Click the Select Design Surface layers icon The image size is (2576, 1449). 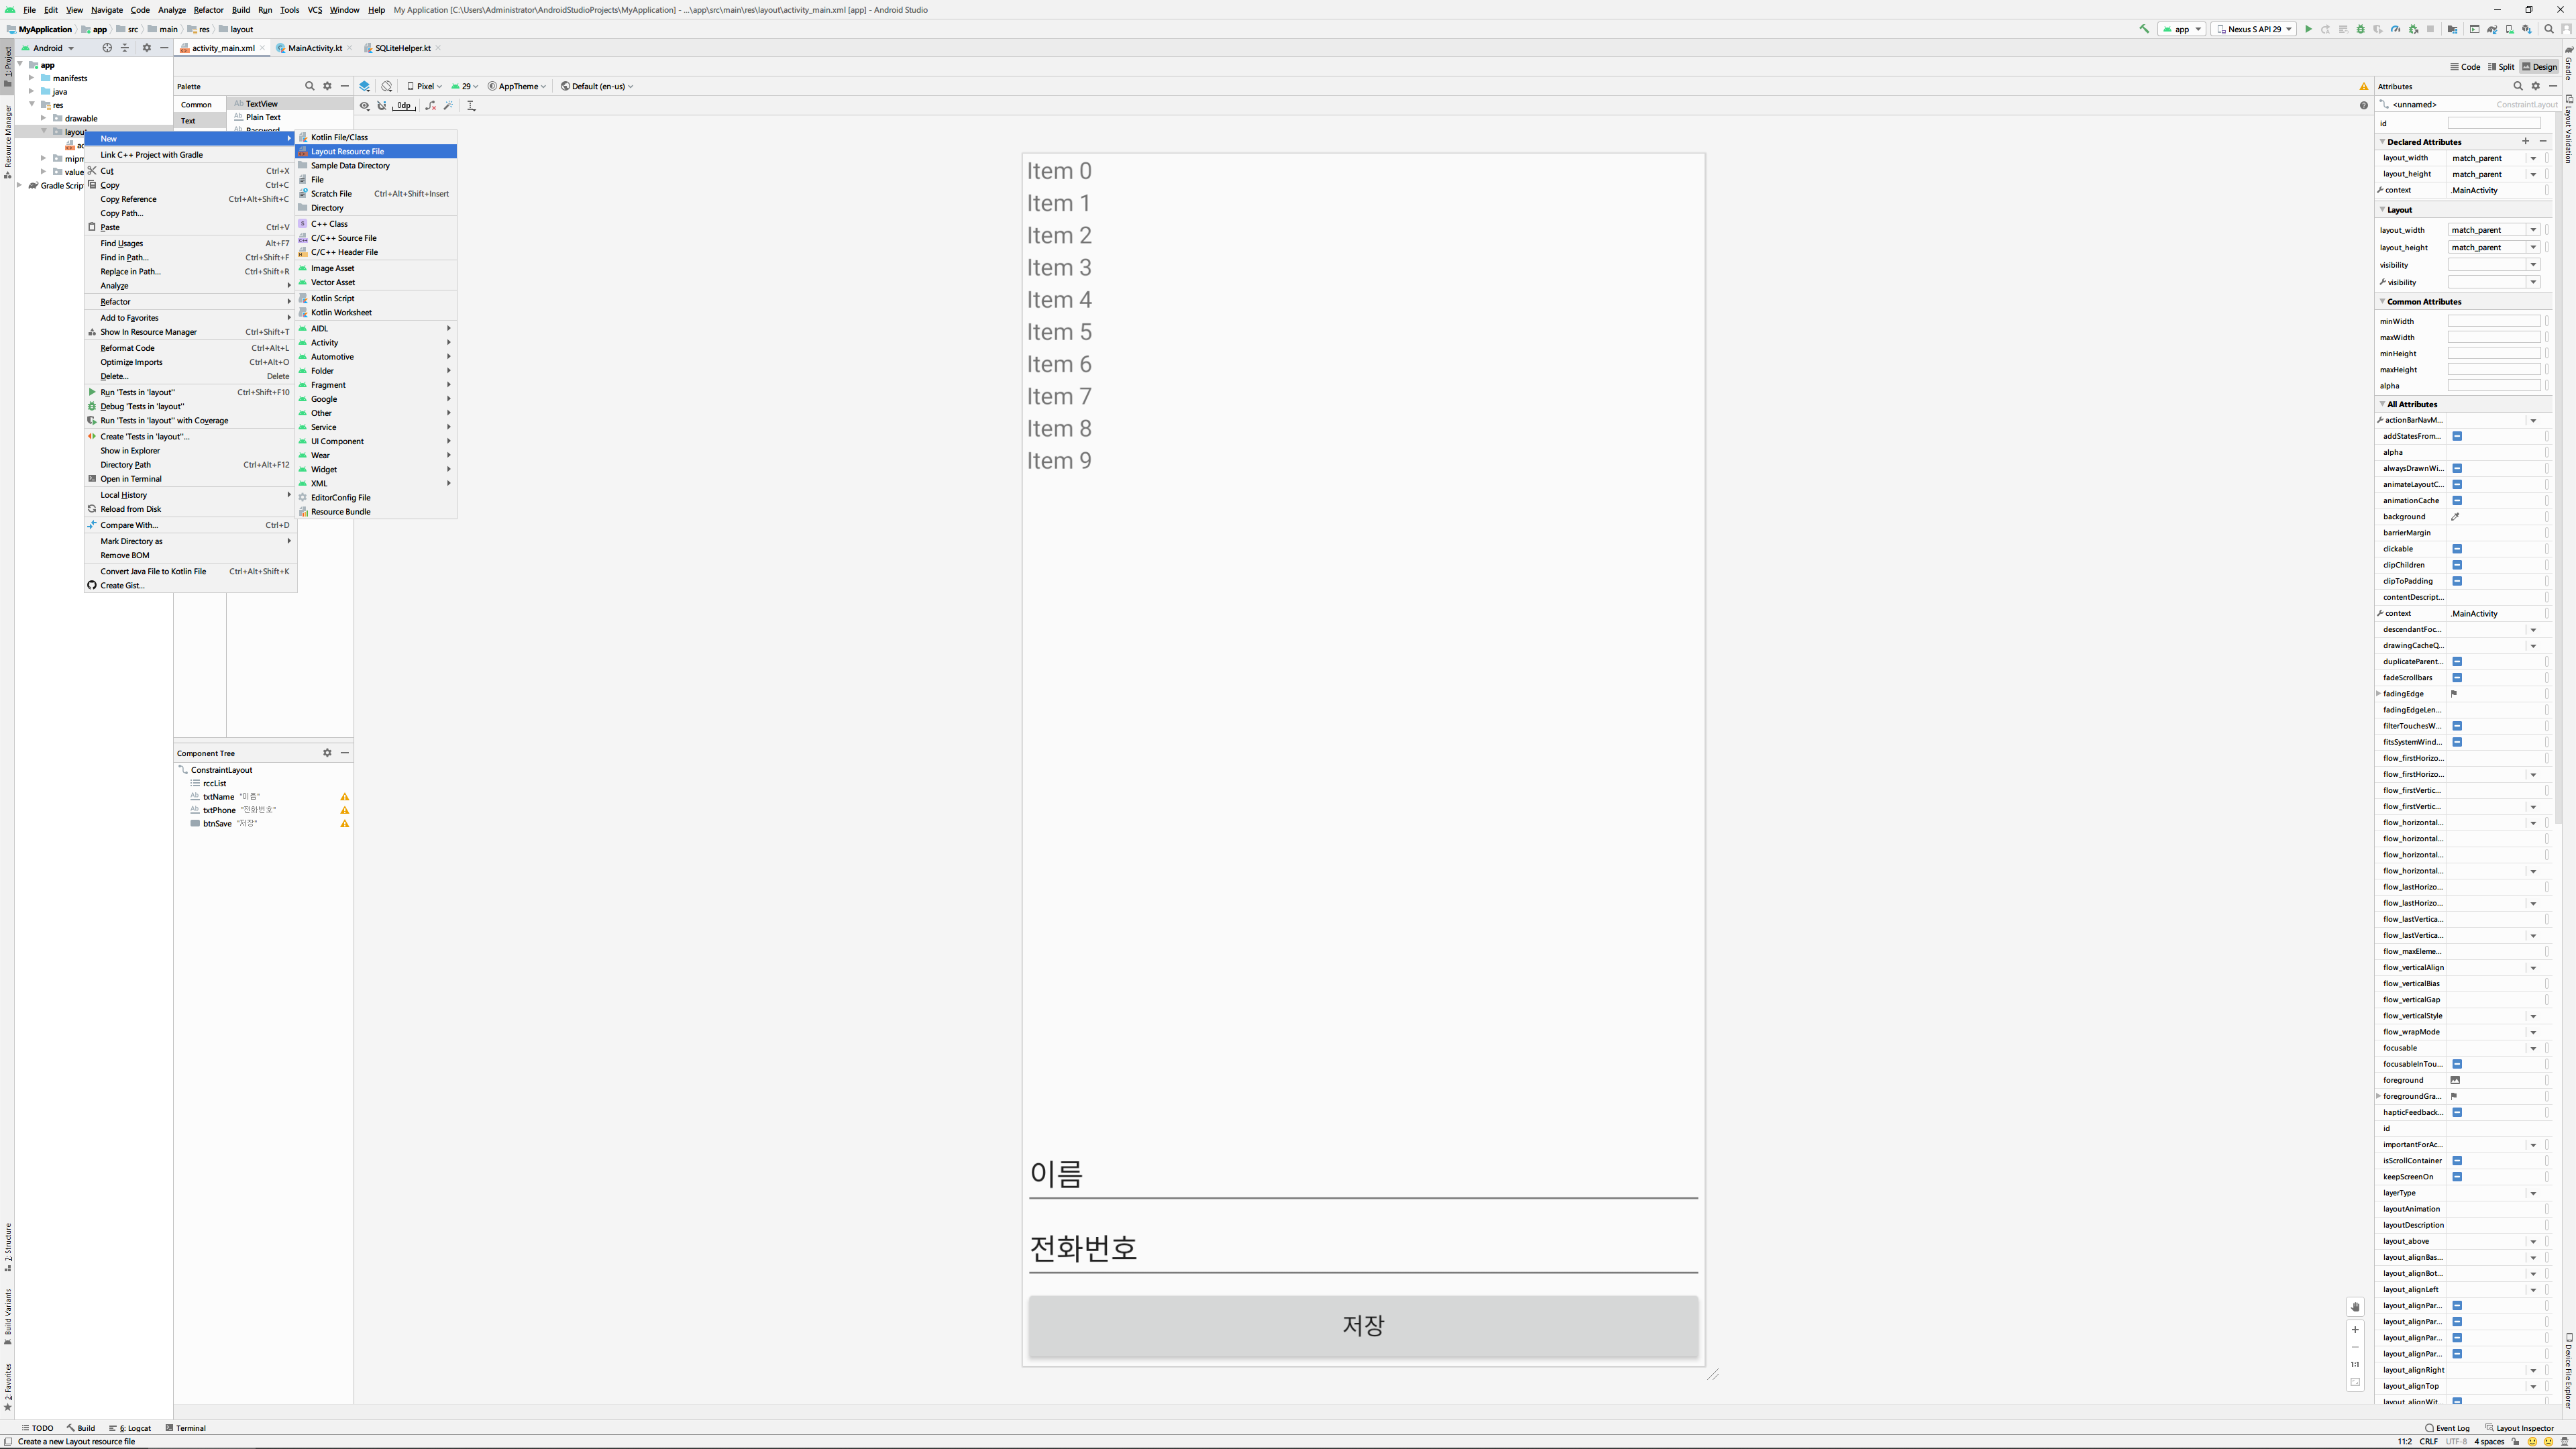tap(365, 86)
